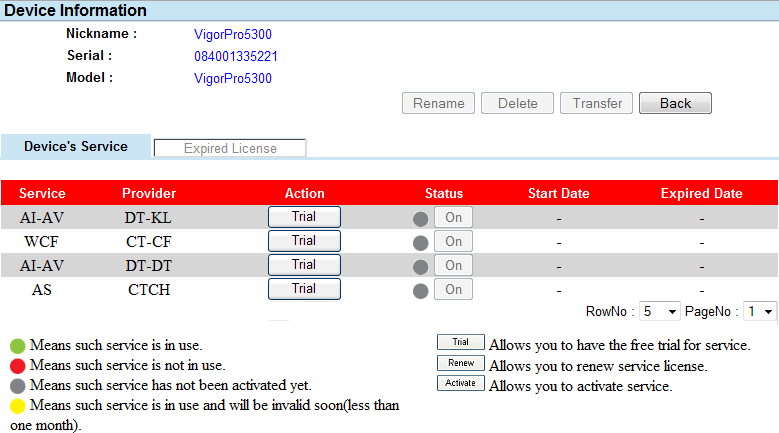Click the Trial legend button sample
The image size is (779, 433).
point(461,342)
